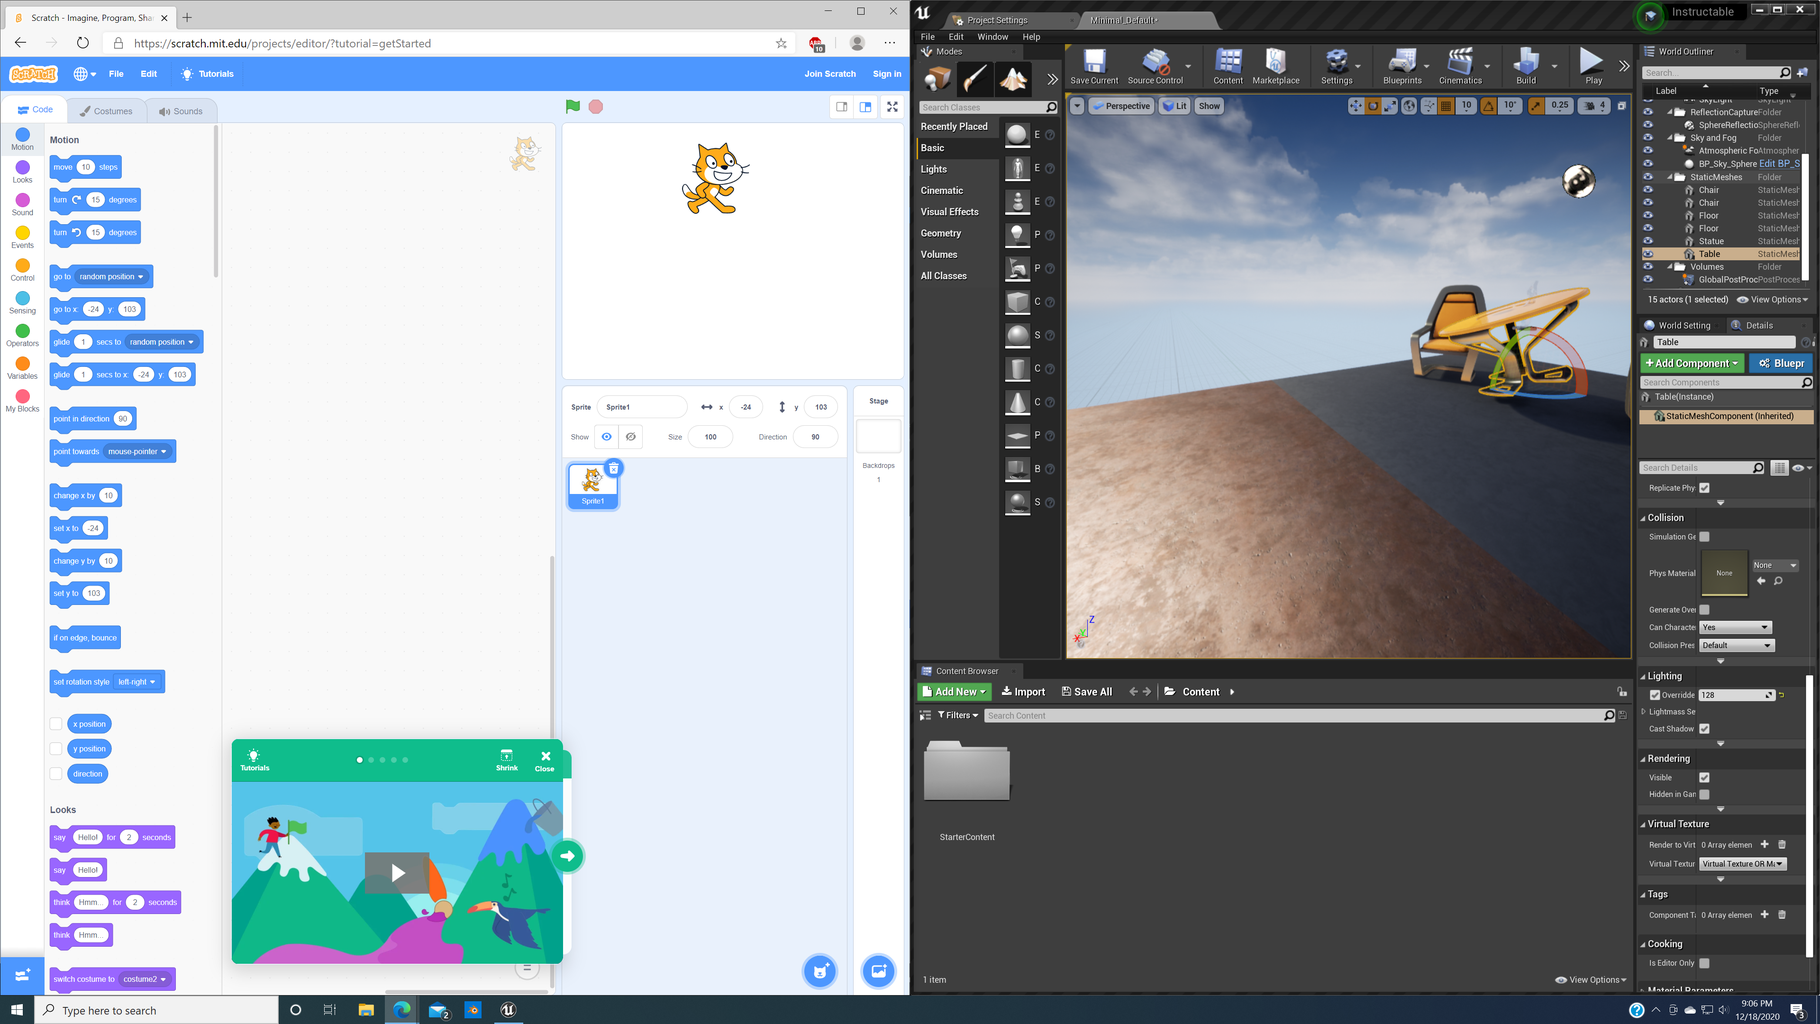Toggle the Lit viewport shading mode
Image resolution: width=1820 pixels, height=1024 pixels.
(x=1172, y=105)
